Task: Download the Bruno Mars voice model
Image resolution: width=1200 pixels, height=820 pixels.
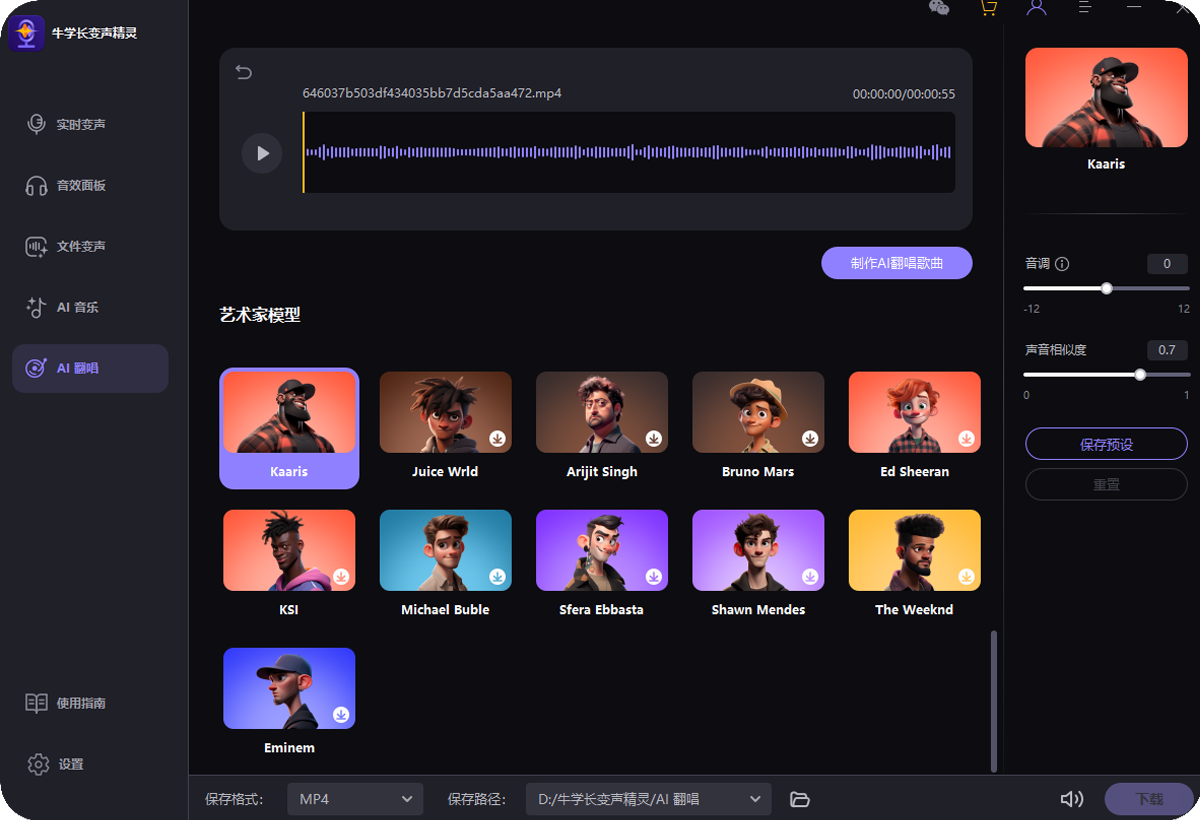Action: coord(810,438)
